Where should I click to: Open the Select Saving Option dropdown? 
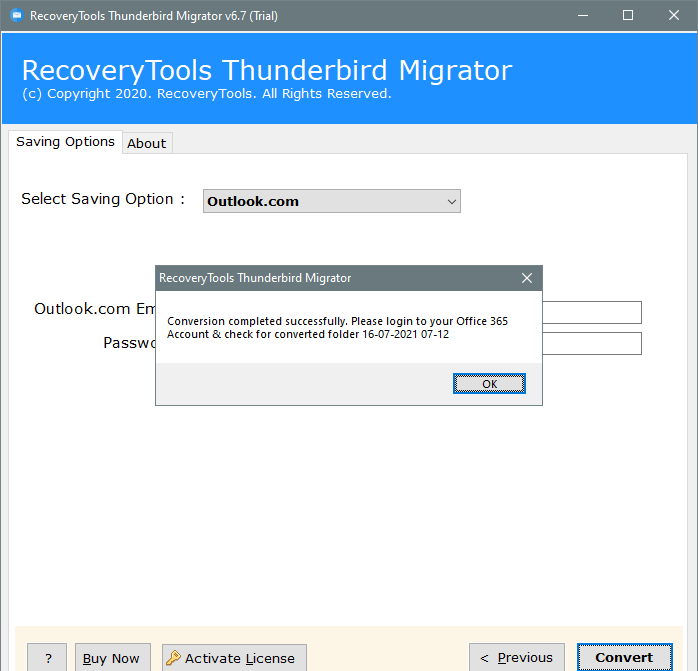tap(332, 201)
